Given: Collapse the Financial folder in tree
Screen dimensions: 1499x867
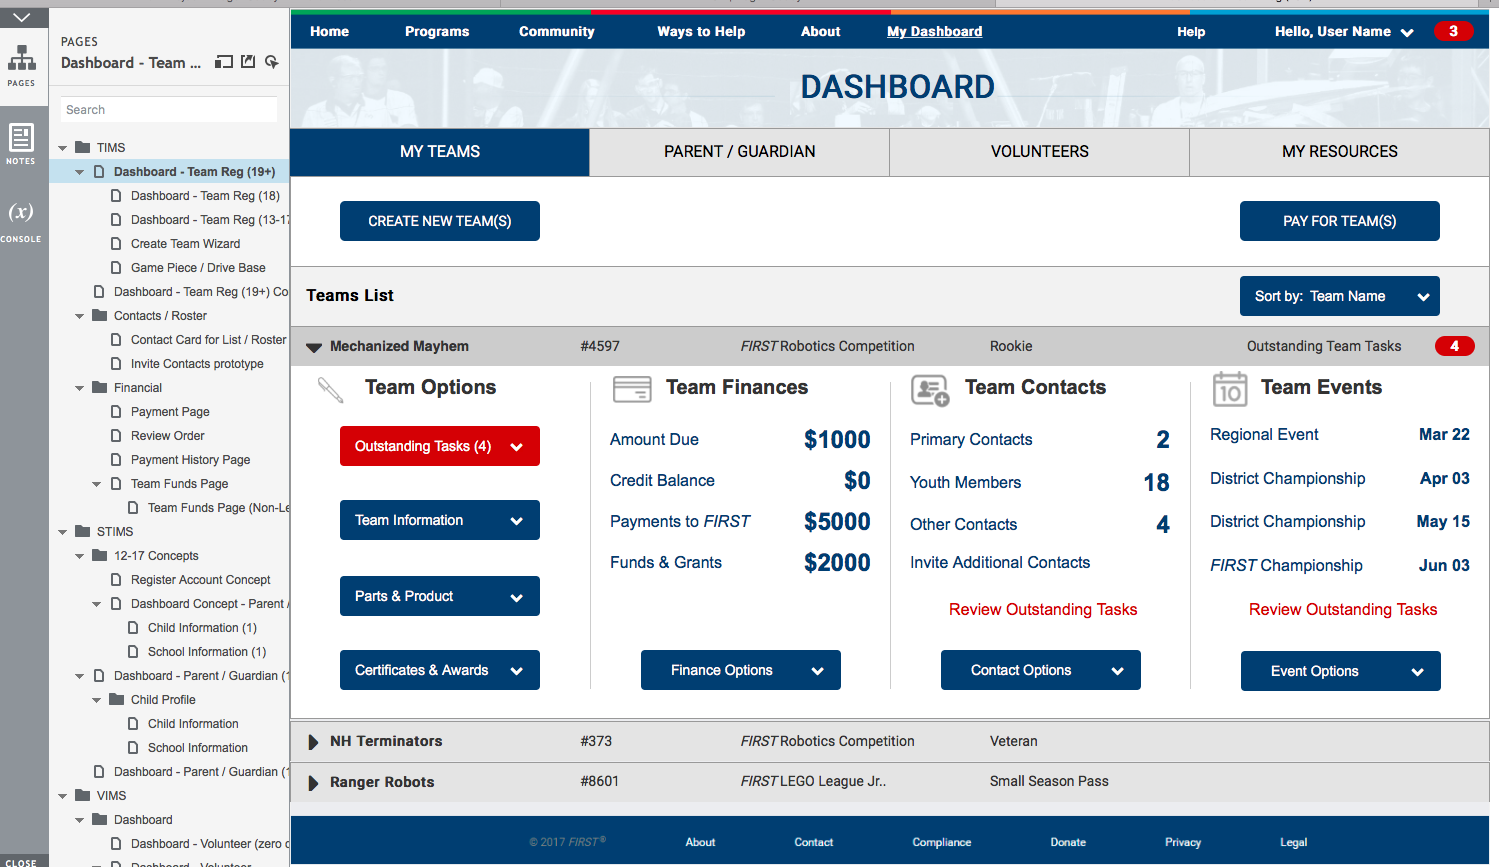Looking at the screenshot, I should click(80, 388).
